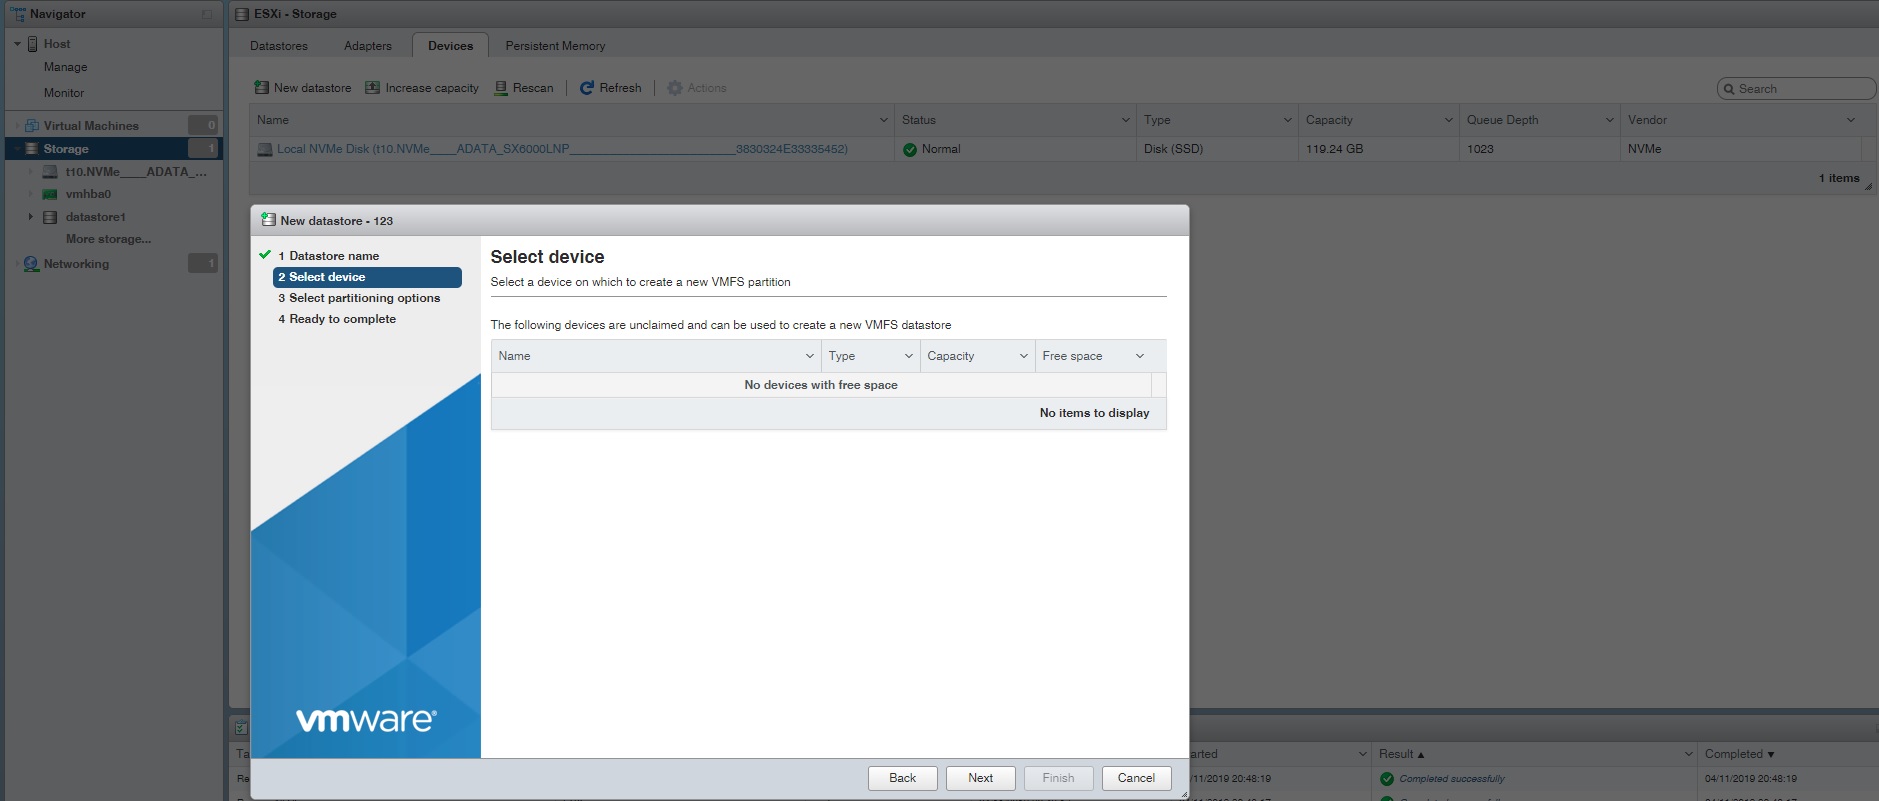
Task: Open Name column dropdown in Select device
Action: coord(809,356)
